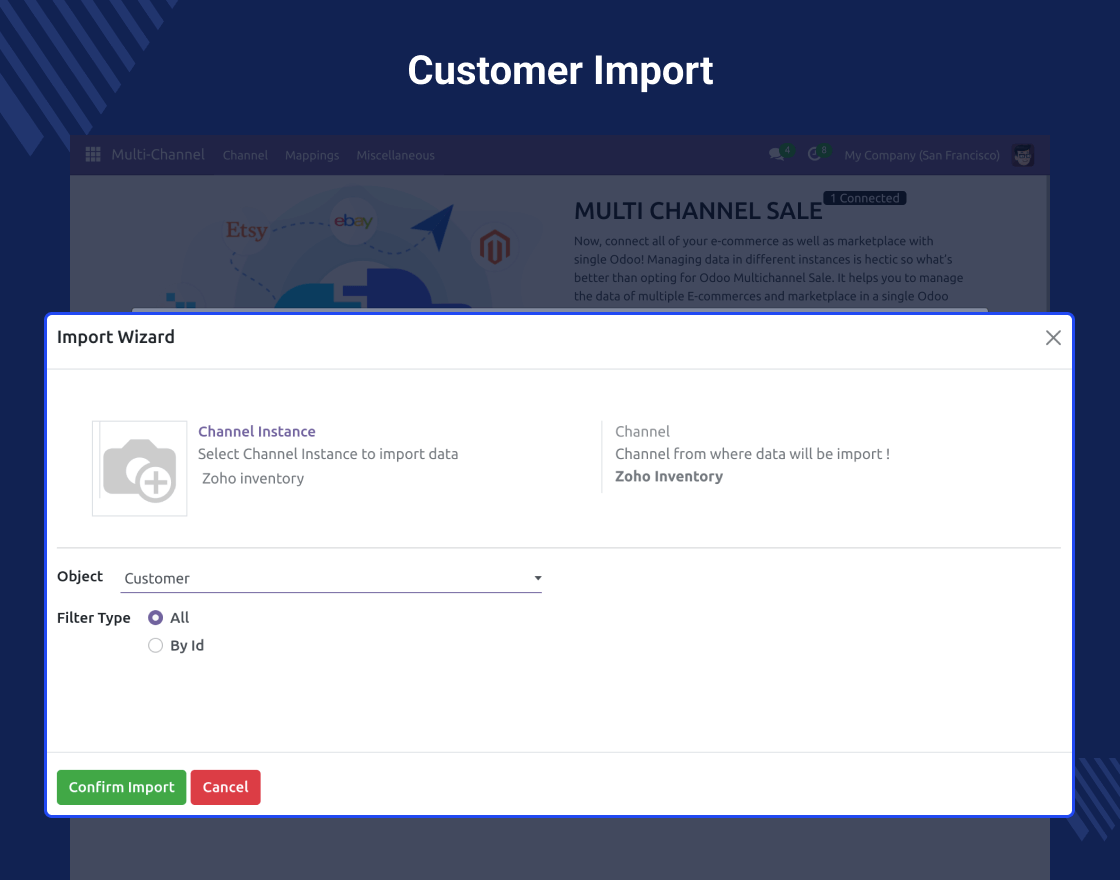Screen dimensions: 1120x880
Task: Open the messages chat icon
Action: [776, 154]
